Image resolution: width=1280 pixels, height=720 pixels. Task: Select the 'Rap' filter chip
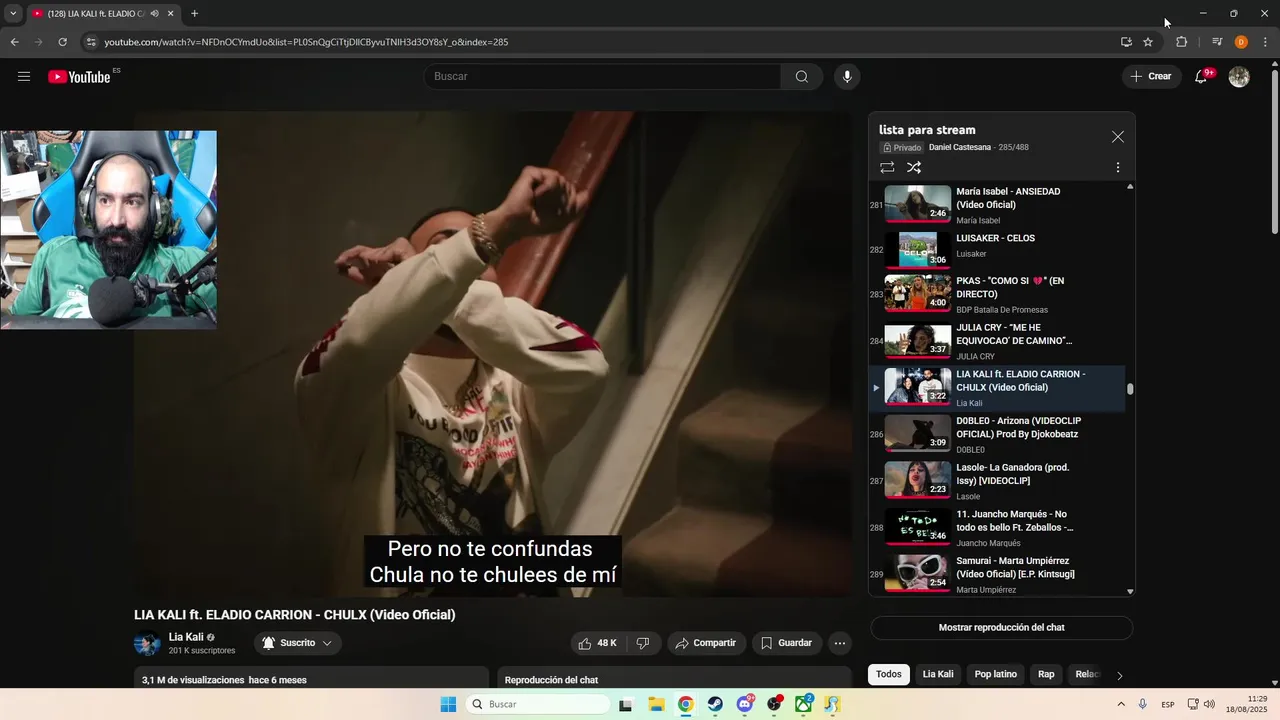[1046, 674]
